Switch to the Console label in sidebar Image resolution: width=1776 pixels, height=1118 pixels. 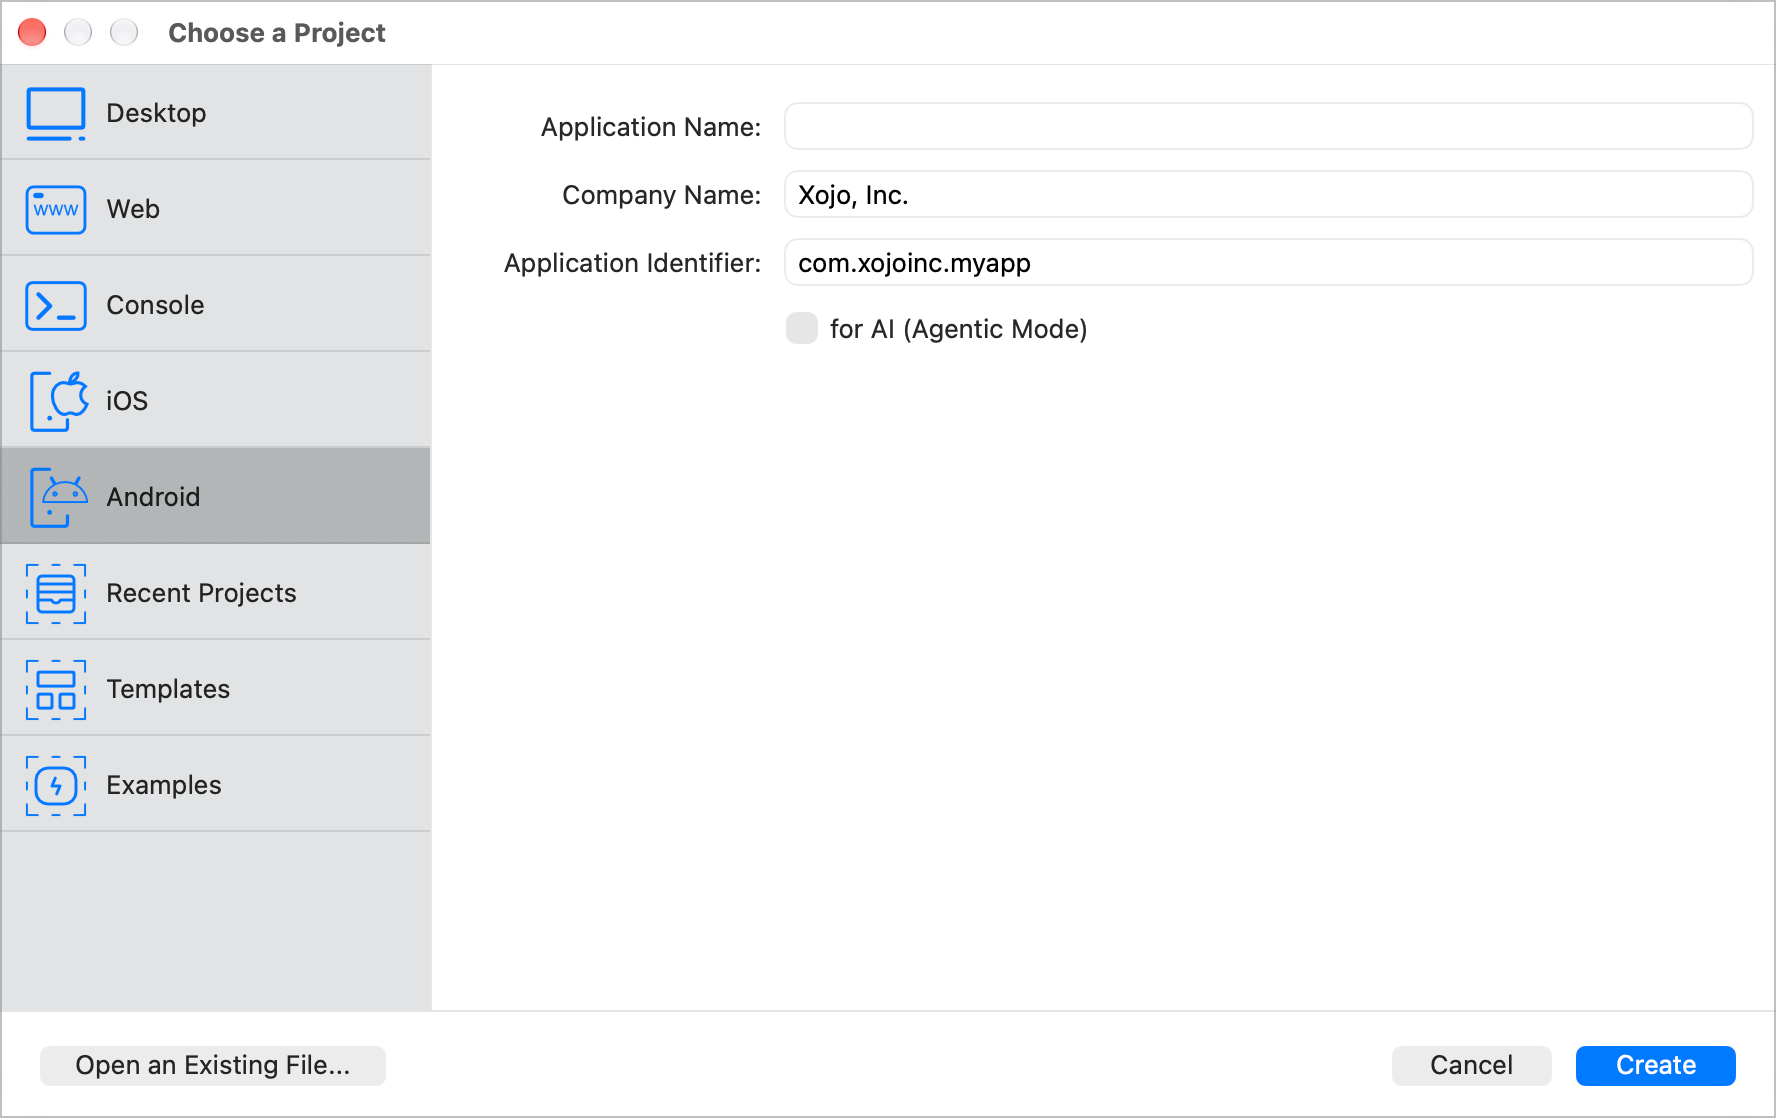(x=155, y=305)
